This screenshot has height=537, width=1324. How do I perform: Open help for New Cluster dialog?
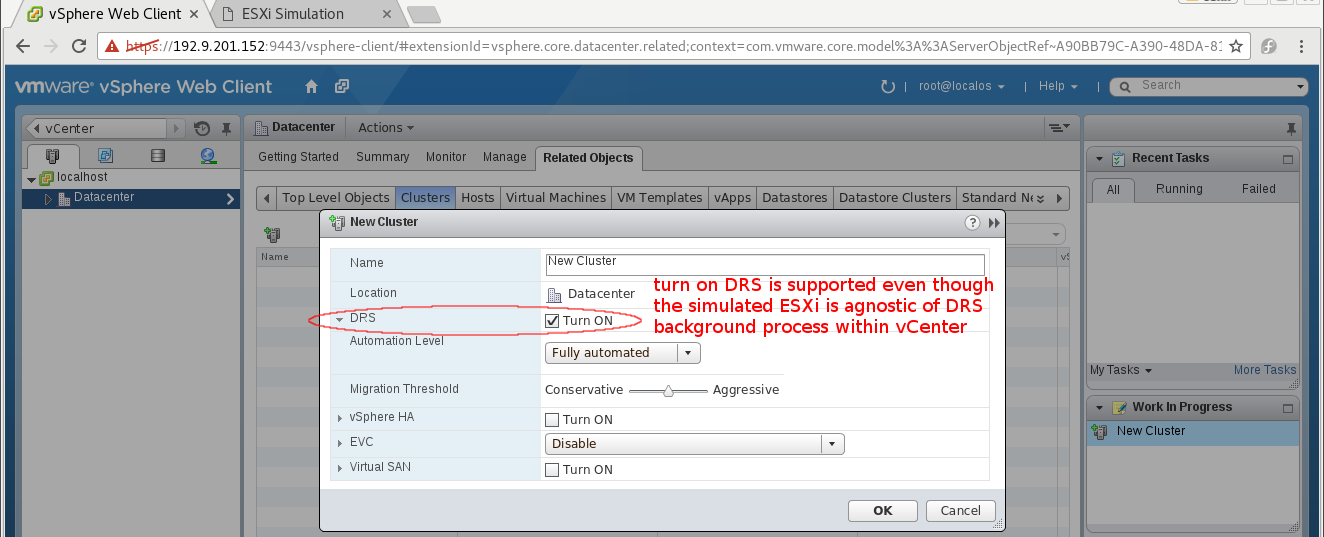(x=972, y=223)
